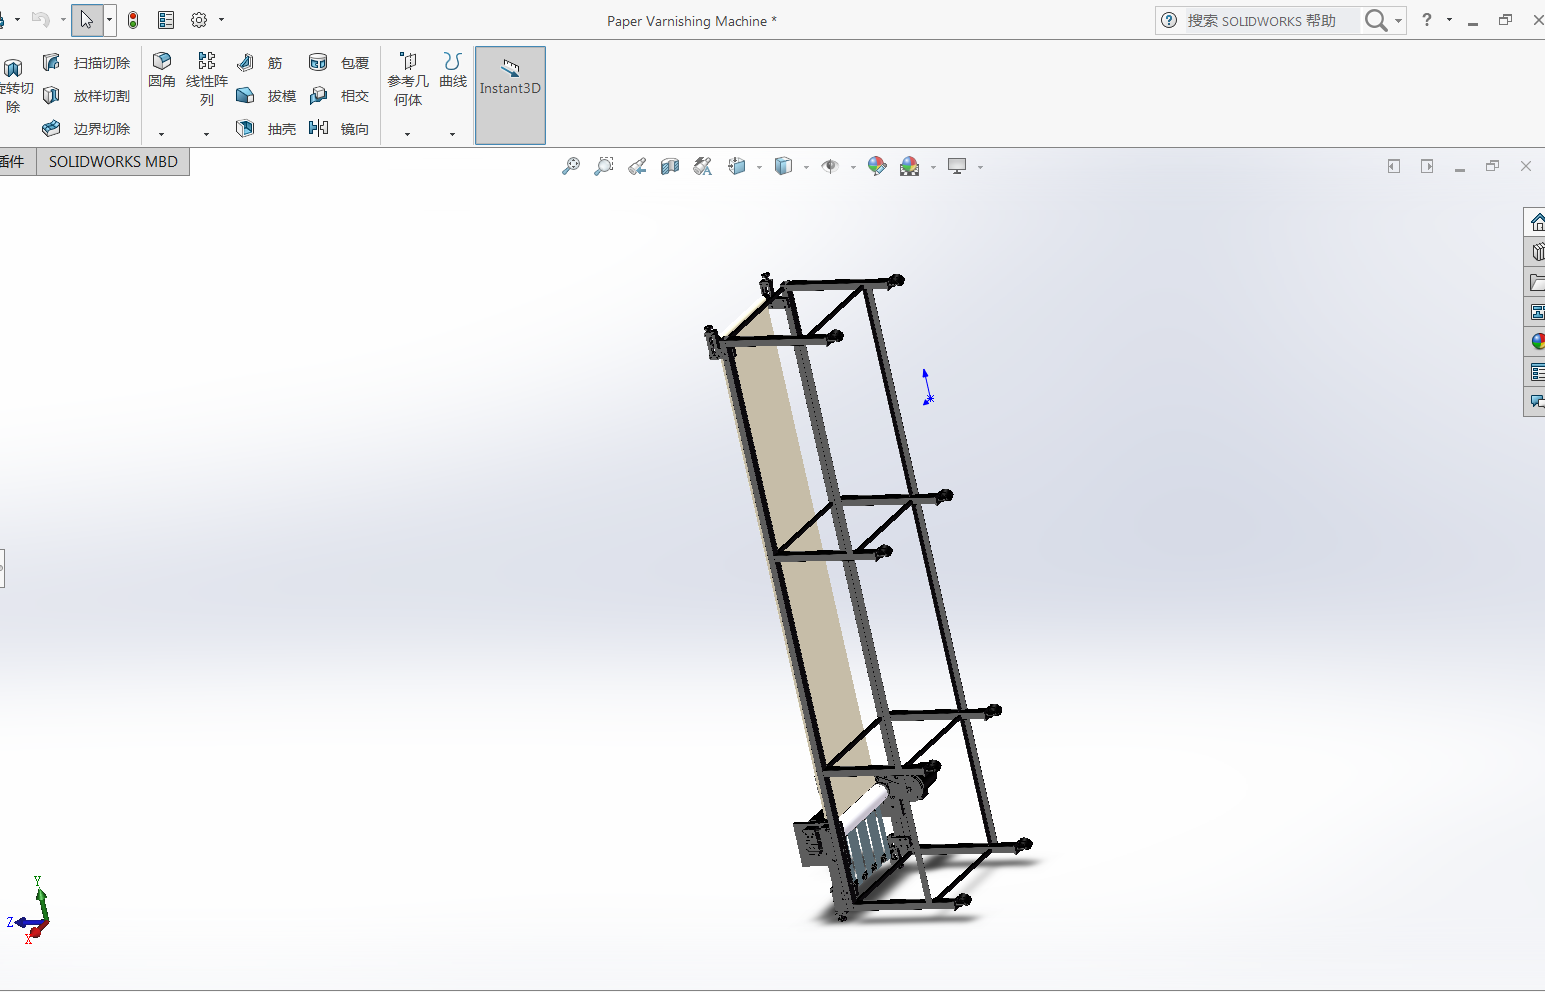The height and width of the screenshot is (992, 1545).
Task: Open the Appearances tab in task pane
Action: (x=1537, y=342)
